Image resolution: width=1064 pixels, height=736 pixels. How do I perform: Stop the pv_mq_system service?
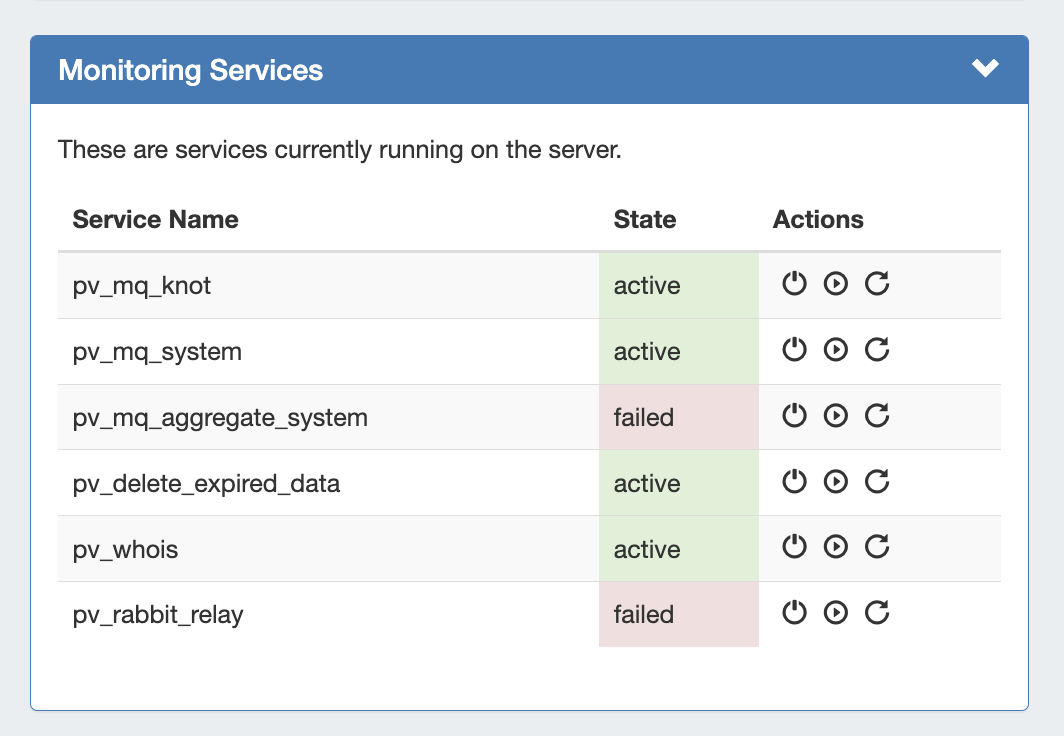click(794, 350)
